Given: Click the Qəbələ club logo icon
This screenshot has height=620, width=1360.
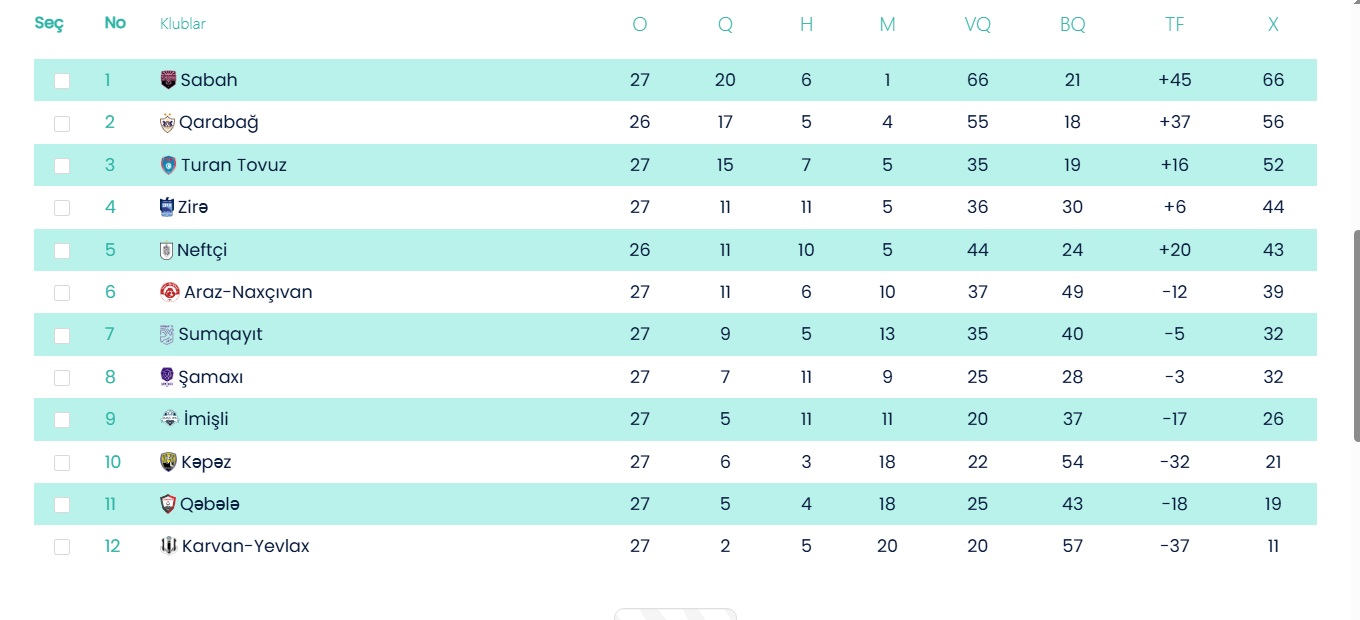Looking at the screenshot, I should click(168, 504).
